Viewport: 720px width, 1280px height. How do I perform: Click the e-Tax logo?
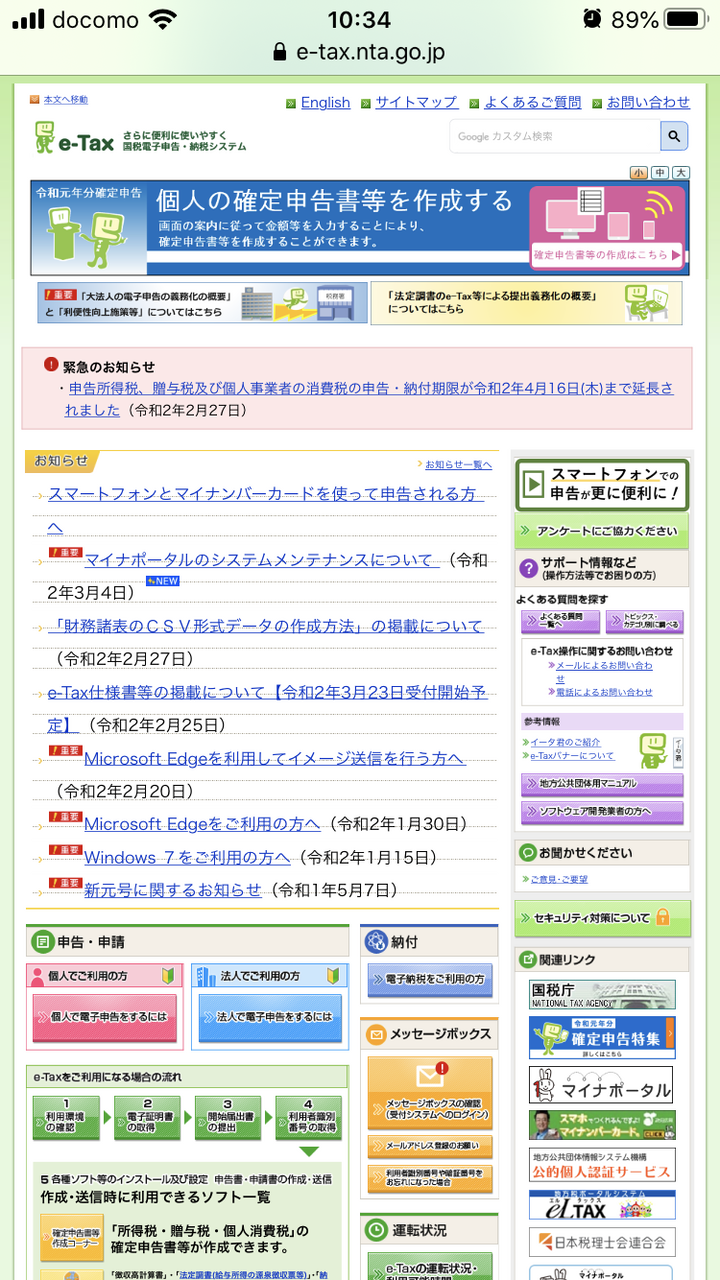coord(75,137)
